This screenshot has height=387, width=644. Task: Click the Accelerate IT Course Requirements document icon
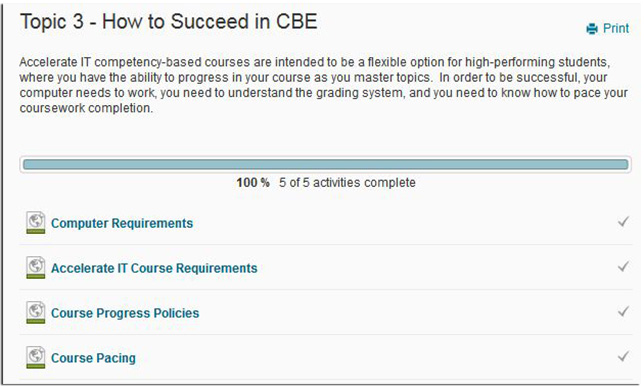36,267
